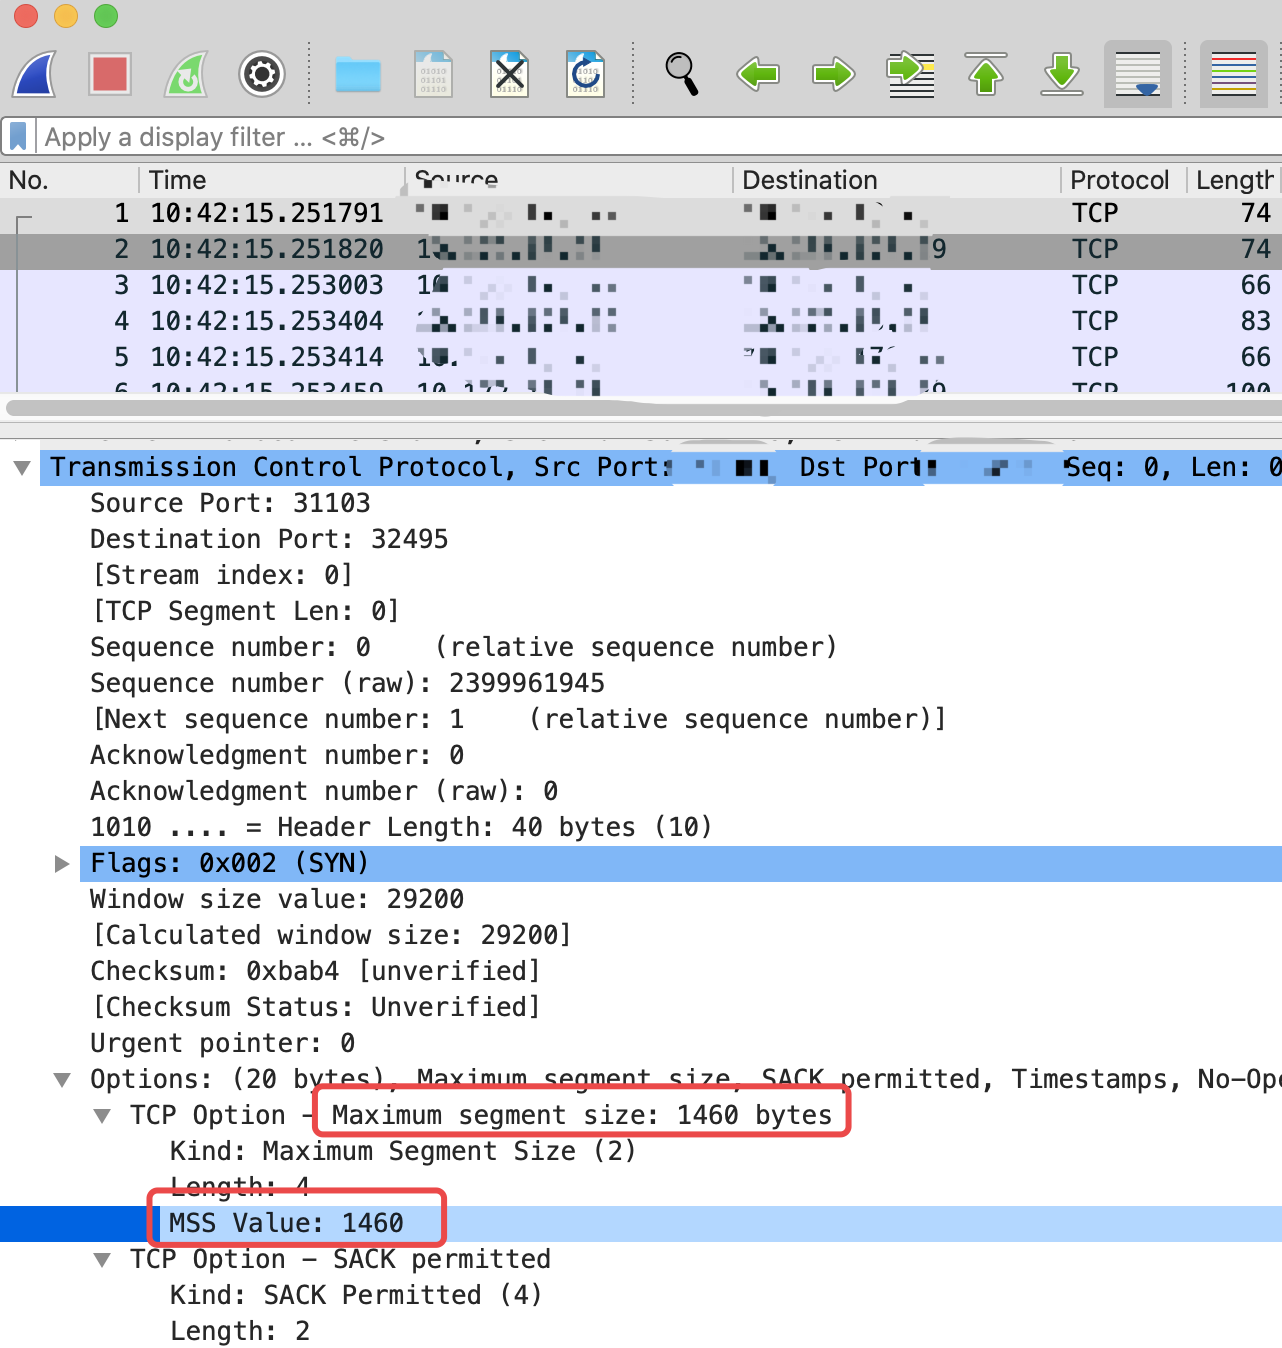Open the capture options gear

tap(262, 74)
